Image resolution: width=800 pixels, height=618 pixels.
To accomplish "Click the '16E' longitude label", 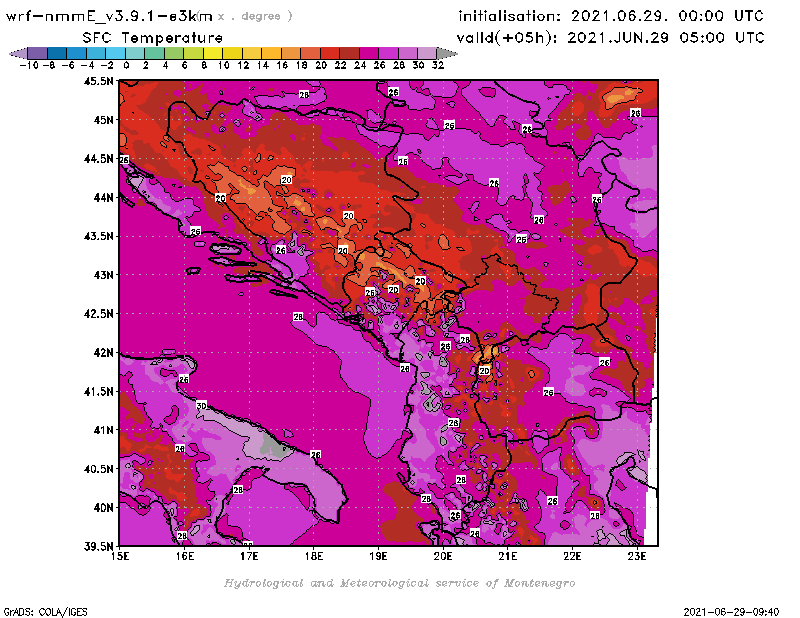I will 185,556.
